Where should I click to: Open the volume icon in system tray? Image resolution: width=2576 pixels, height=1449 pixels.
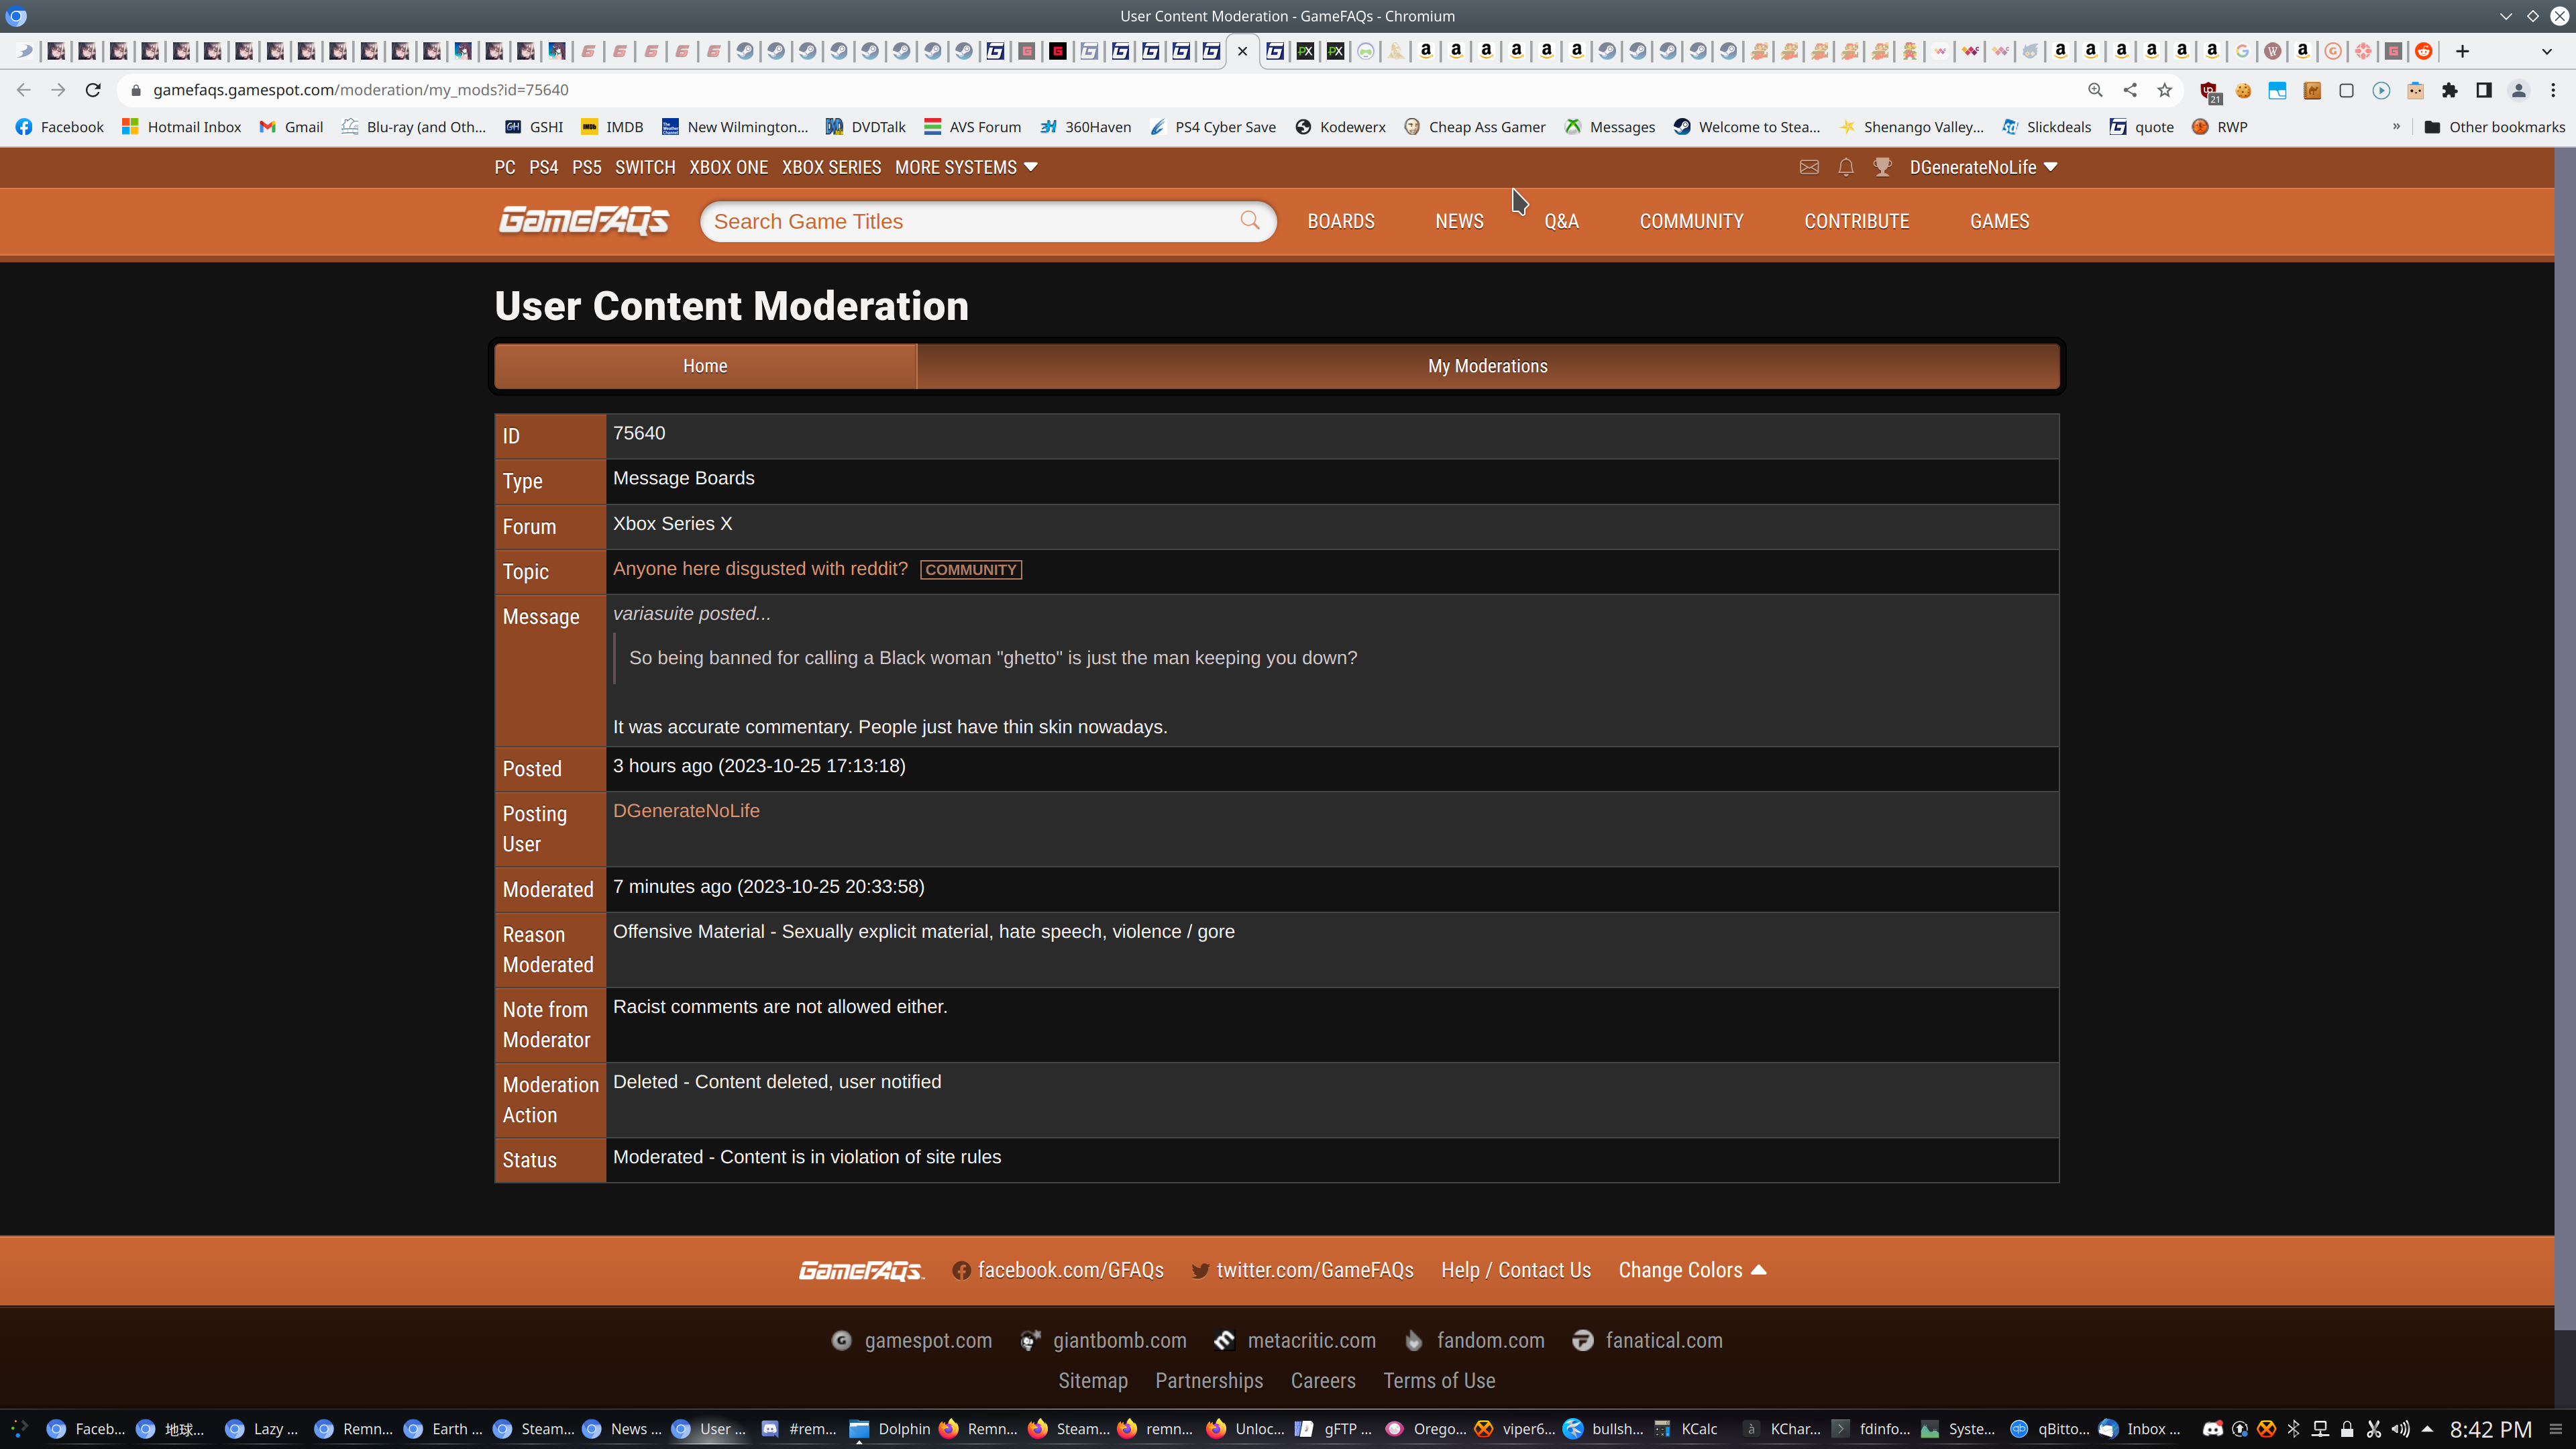2400,1429
